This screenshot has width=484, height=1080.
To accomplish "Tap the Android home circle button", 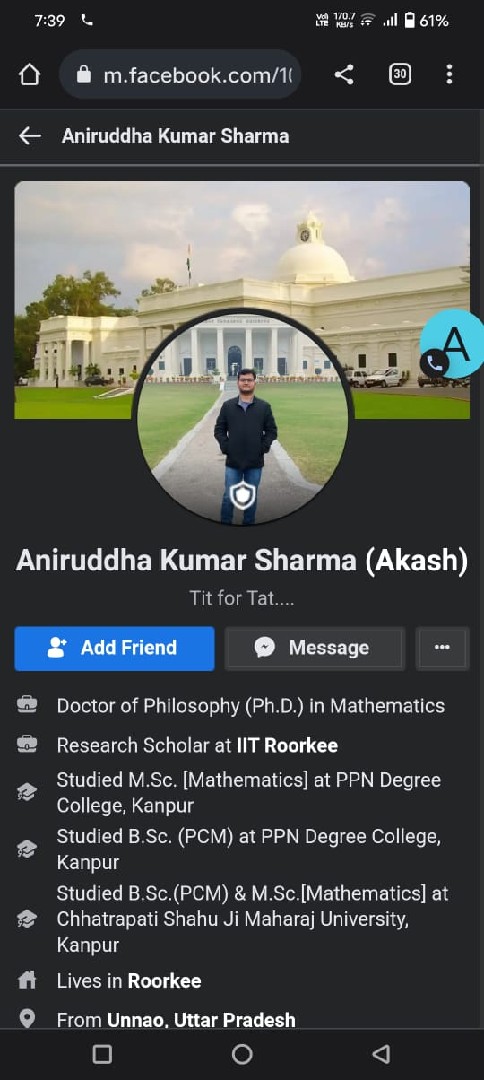I will (242, 1055).
